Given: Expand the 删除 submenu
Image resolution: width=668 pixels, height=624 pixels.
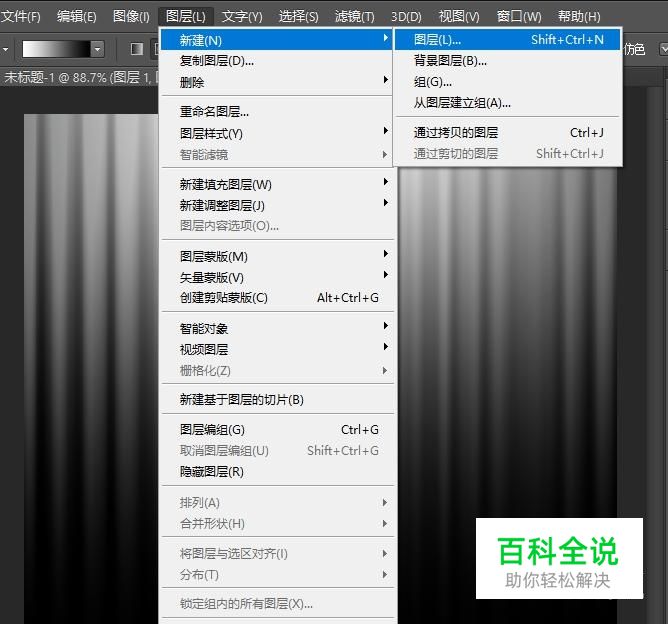Looking at the screenshot, I should pos(276,82).
